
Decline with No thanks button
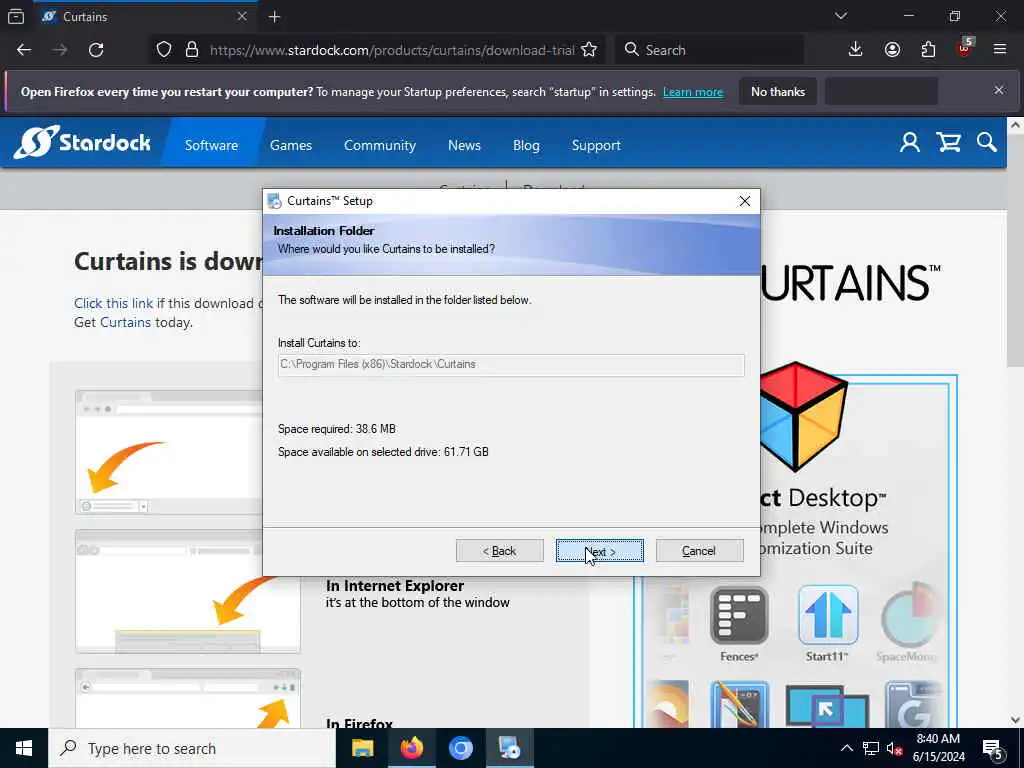coord(778,92)
